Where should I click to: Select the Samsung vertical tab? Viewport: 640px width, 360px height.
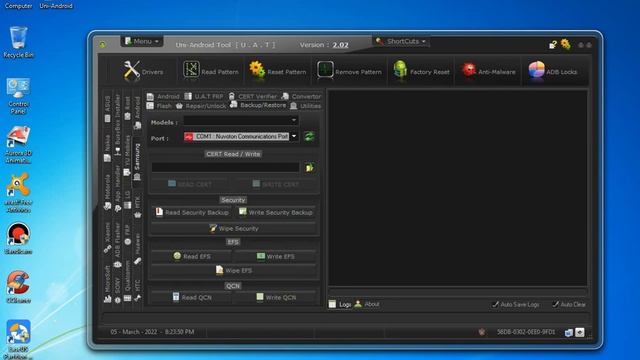[137, 162]
